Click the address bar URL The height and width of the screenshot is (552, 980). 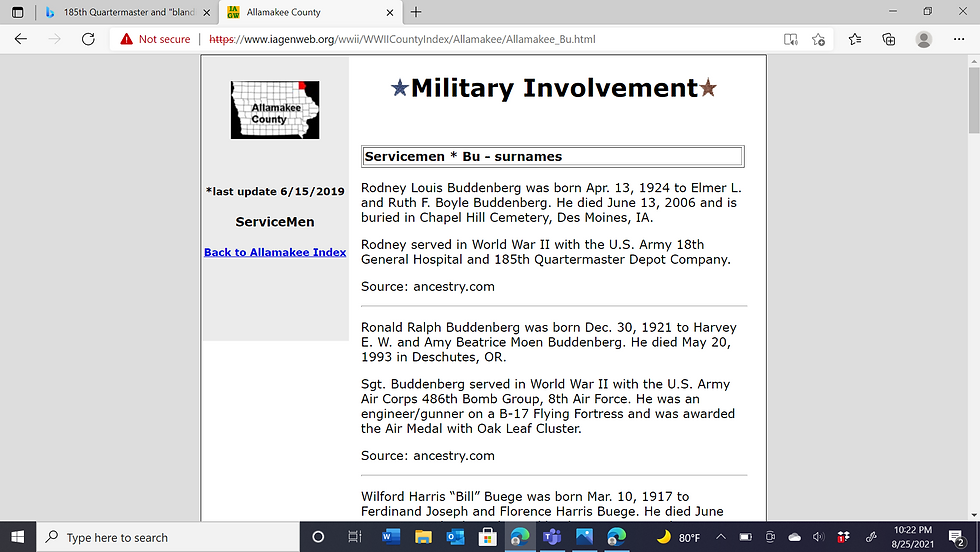tap(402, 39)
